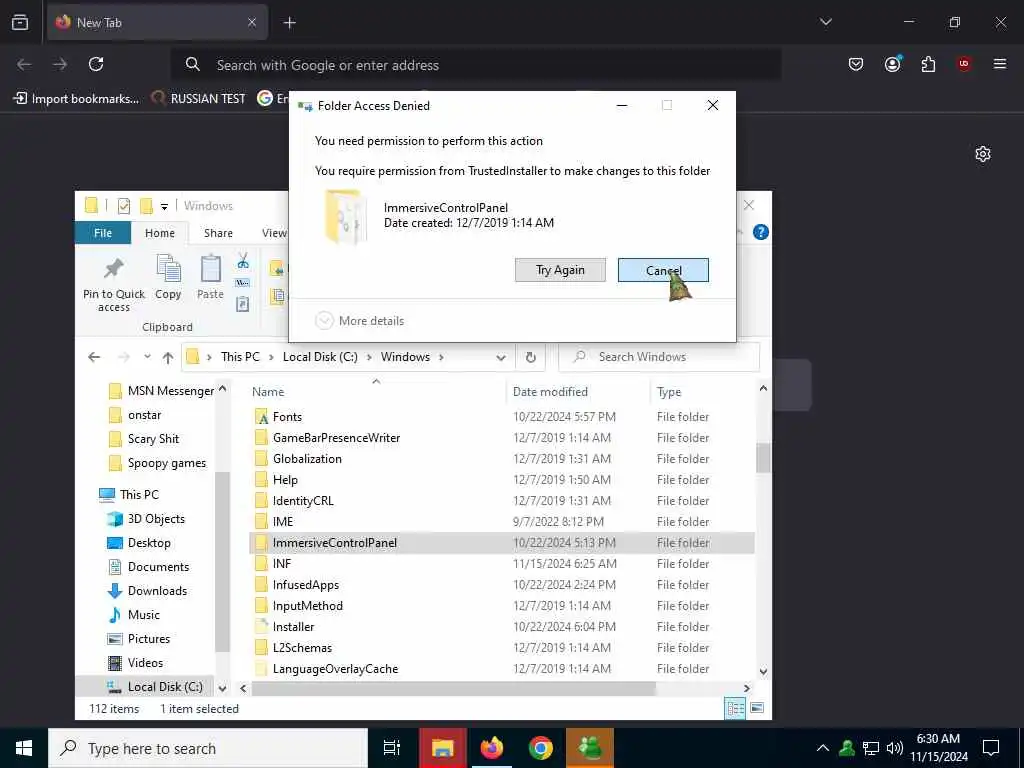The image size is (1024, 768).
Task: Click Local Disk (C:) in the breadcrumb
Action: click(x=320, y=357)
